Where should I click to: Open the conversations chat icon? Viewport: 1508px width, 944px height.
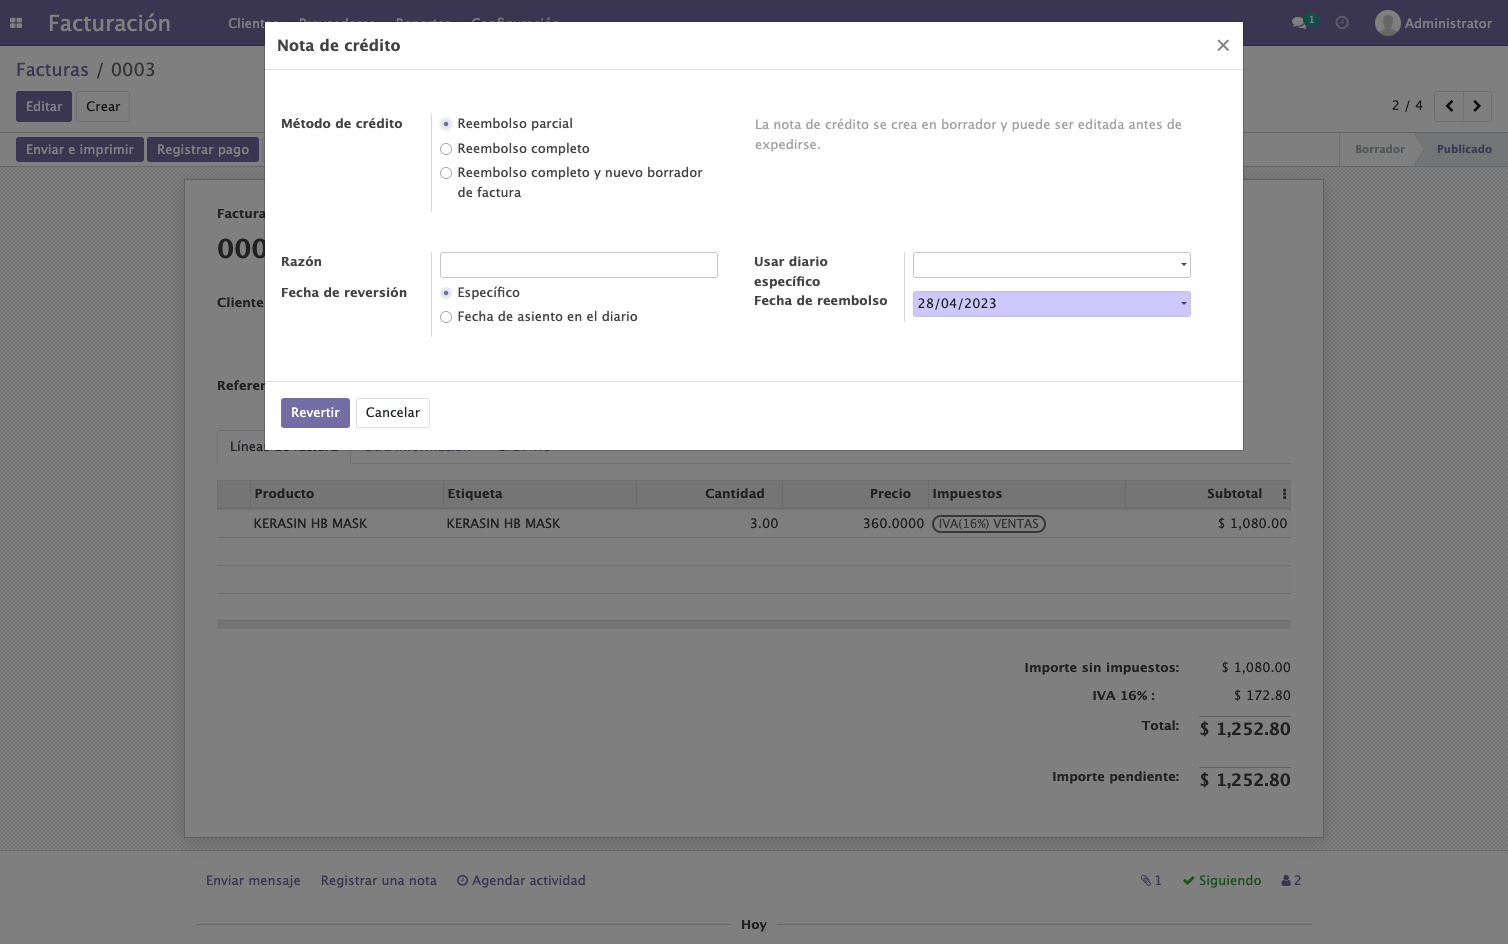point(1299,23)
